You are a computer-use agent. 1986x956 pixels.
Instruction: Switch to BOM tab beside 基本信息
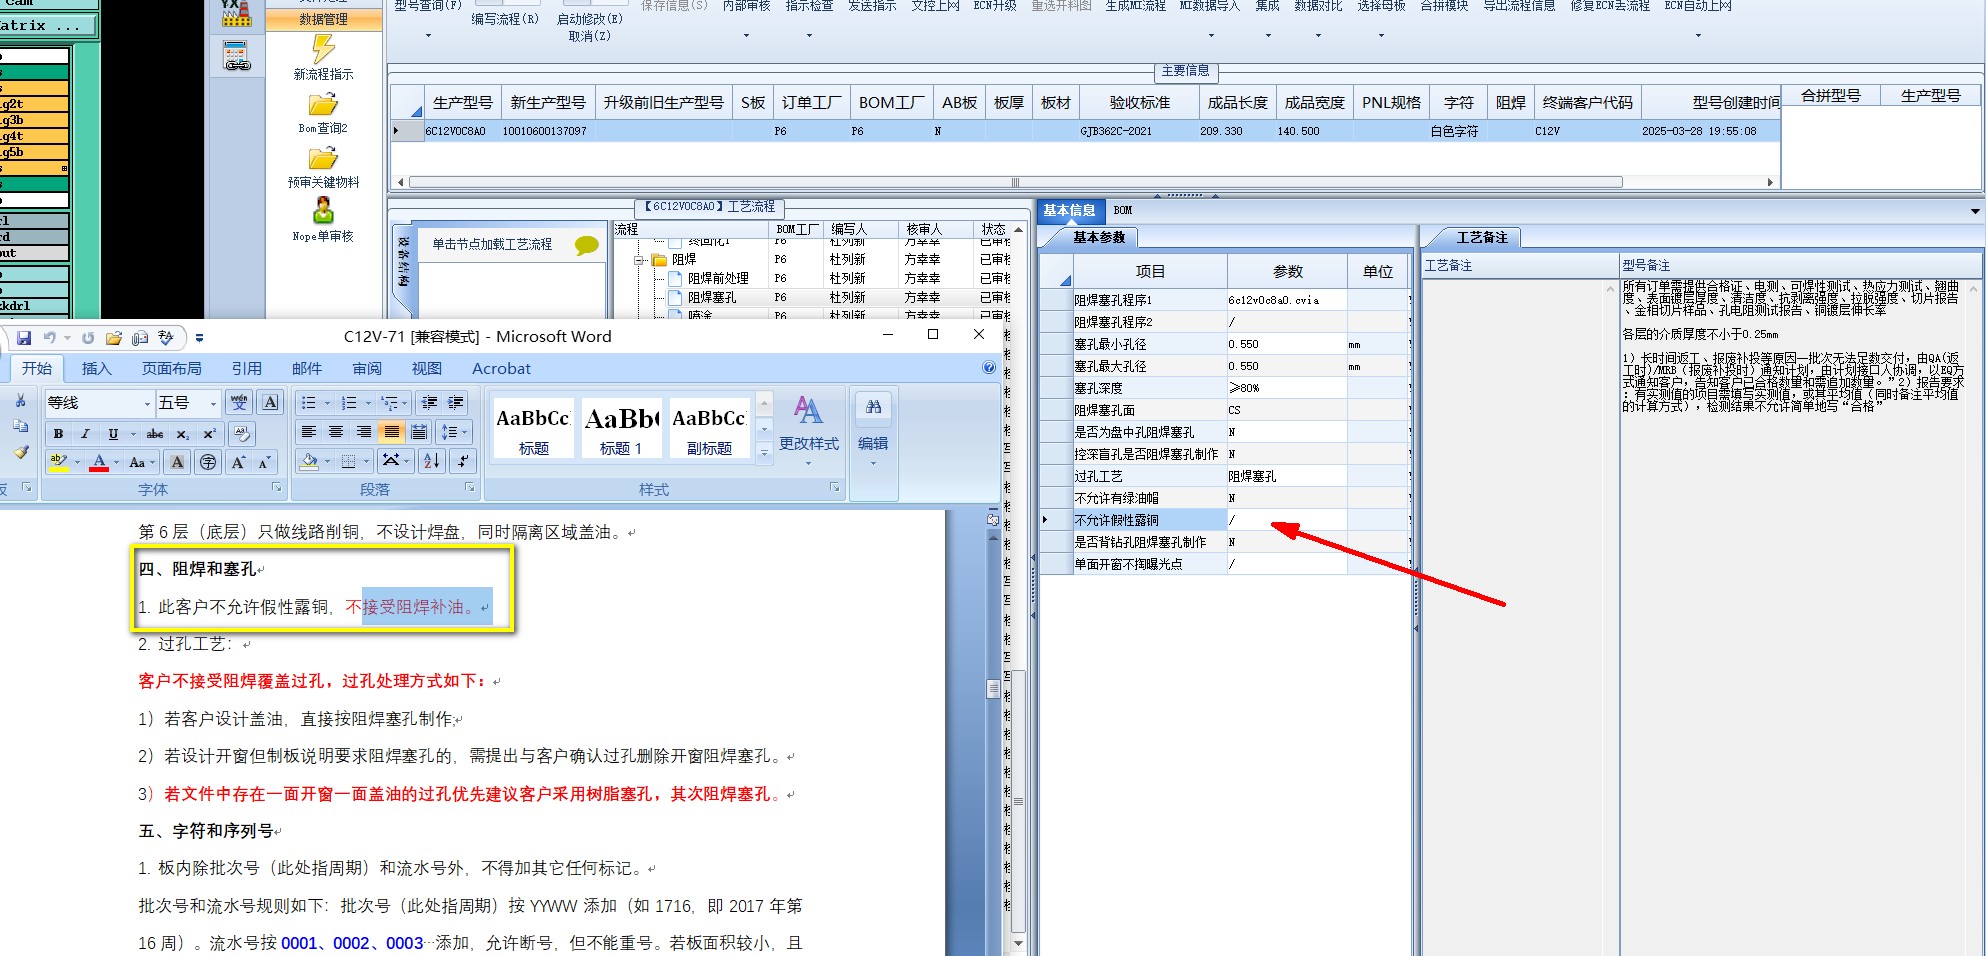click(x=1123, y=210)
